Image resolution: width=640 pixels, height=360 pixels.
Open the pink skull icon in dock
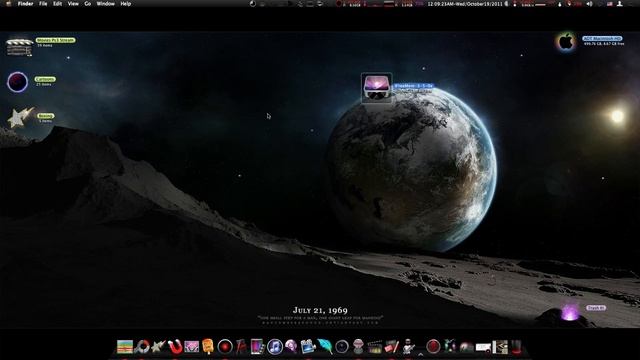291,347
